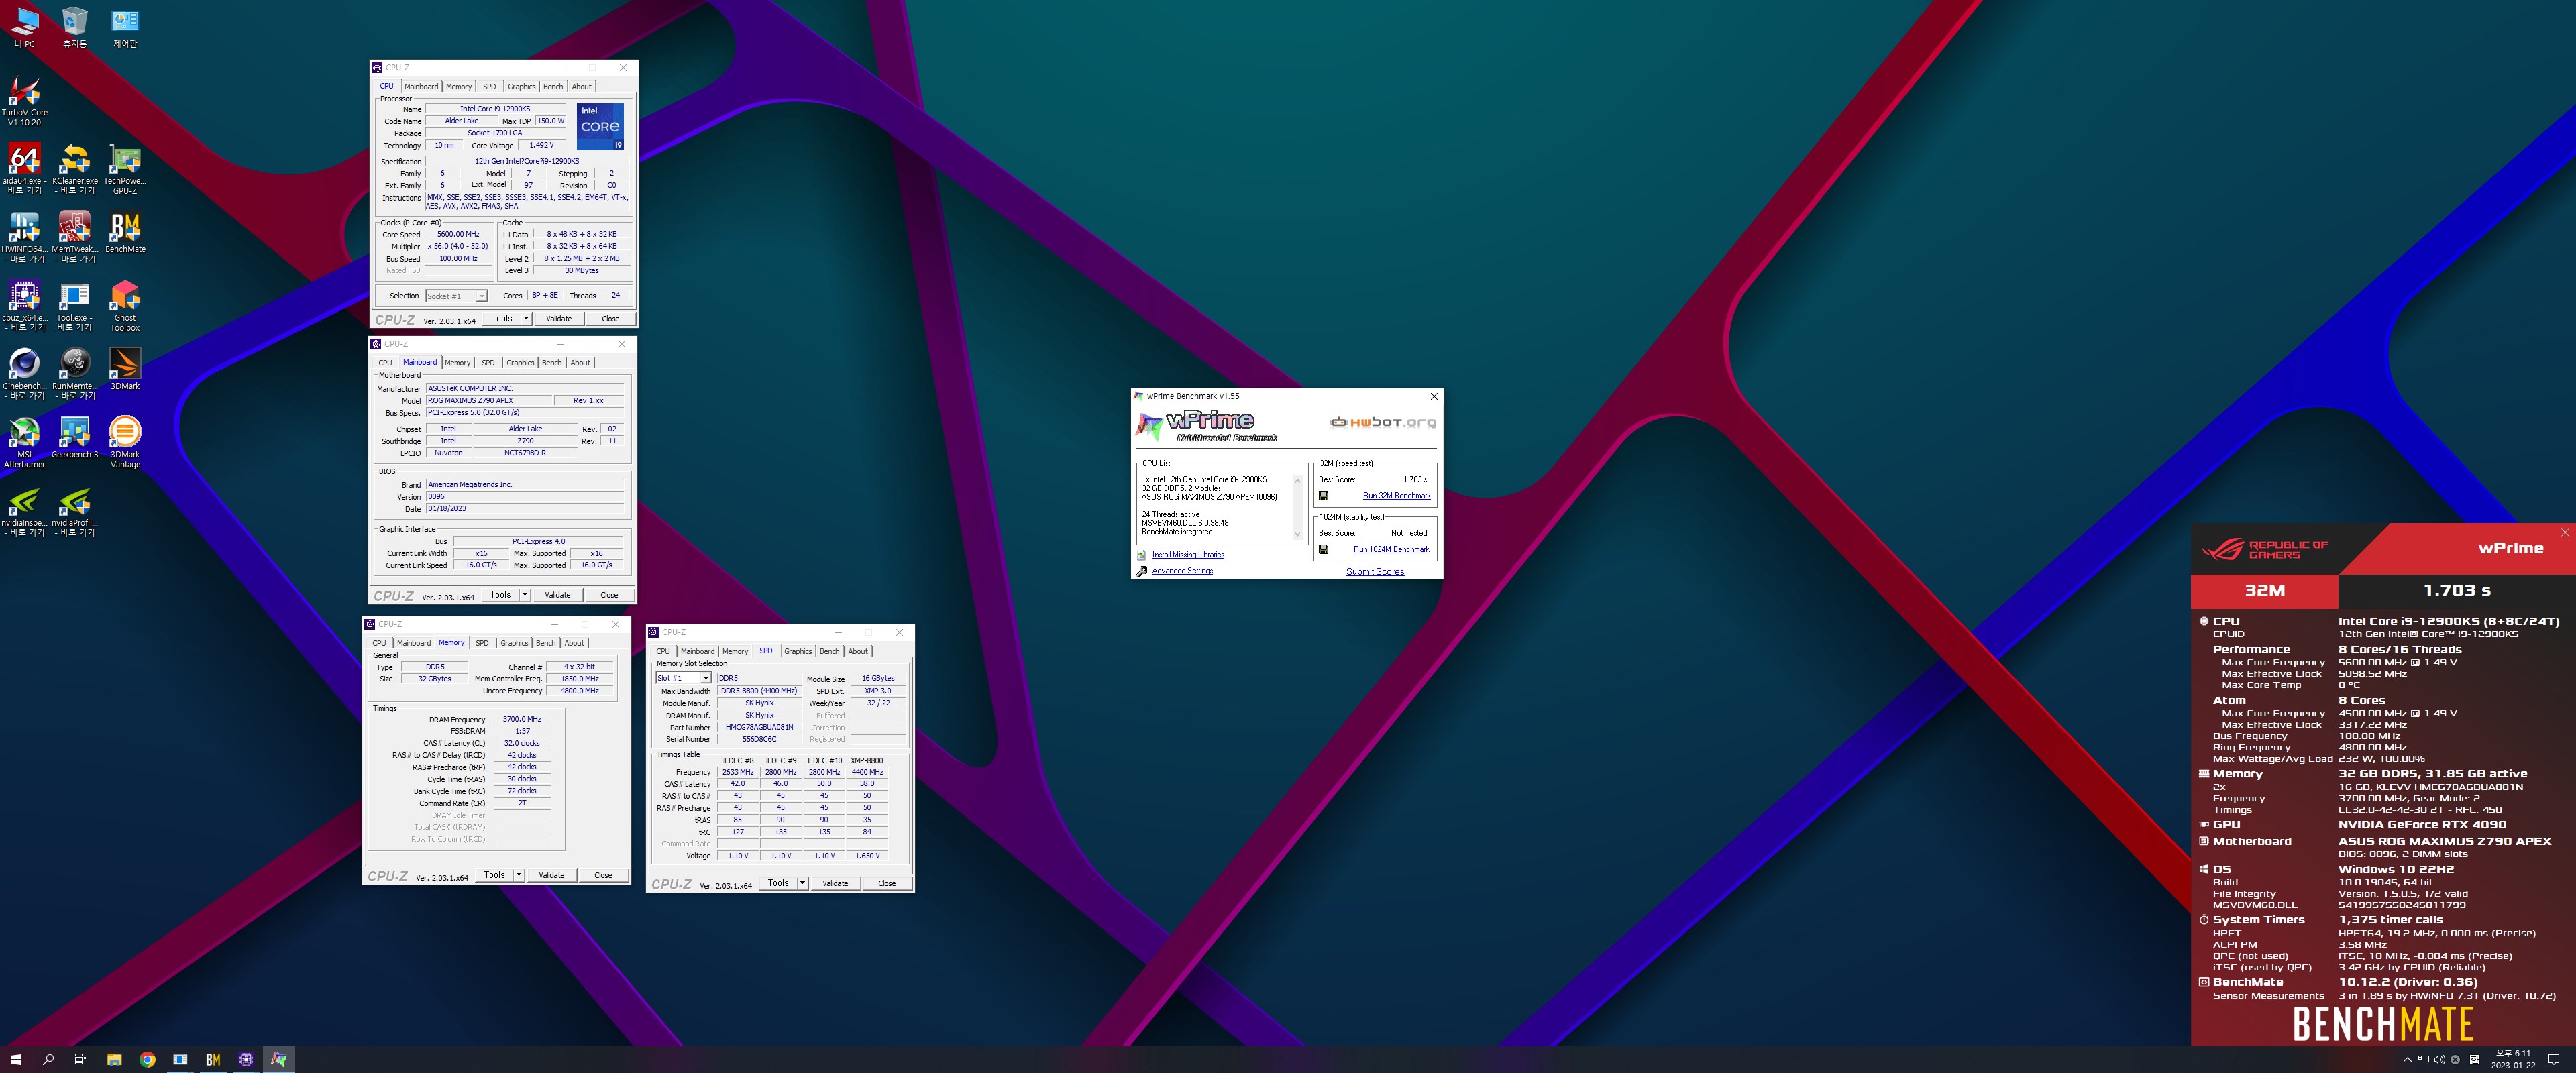Open the Tools dropdown arrow in the SPD window

(803, 882)
